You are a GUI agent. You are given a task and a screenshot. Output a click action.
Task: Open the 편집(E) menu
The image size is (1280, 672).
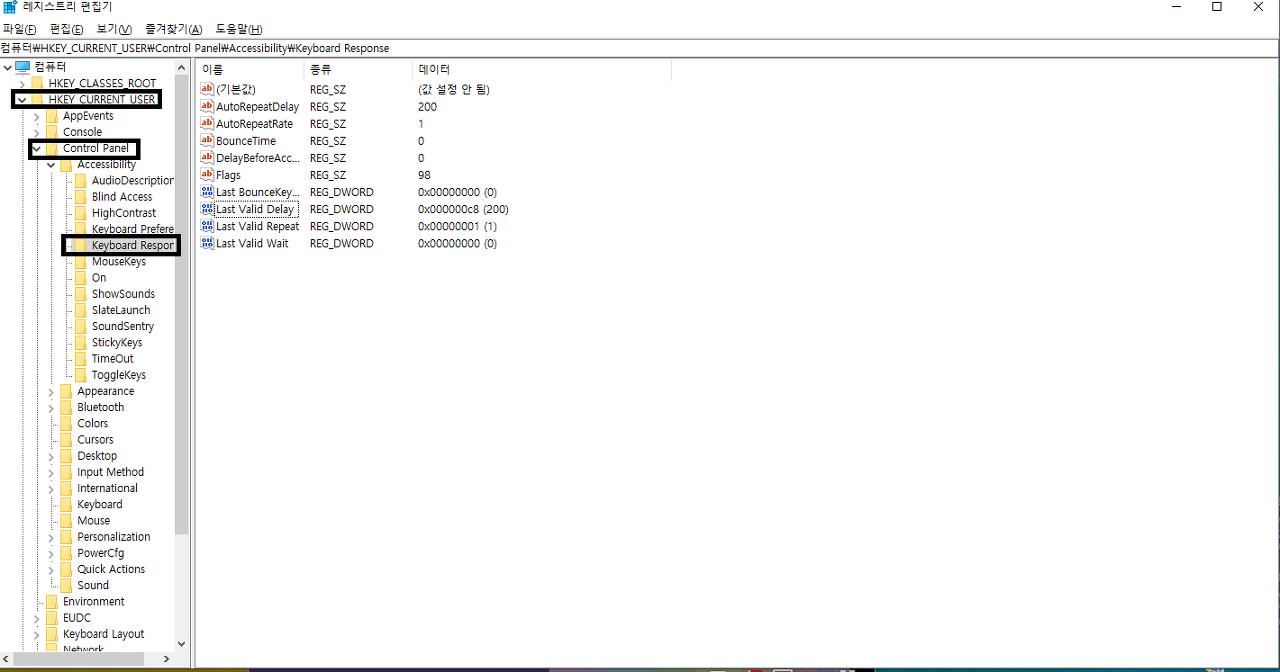pos(67,29)
